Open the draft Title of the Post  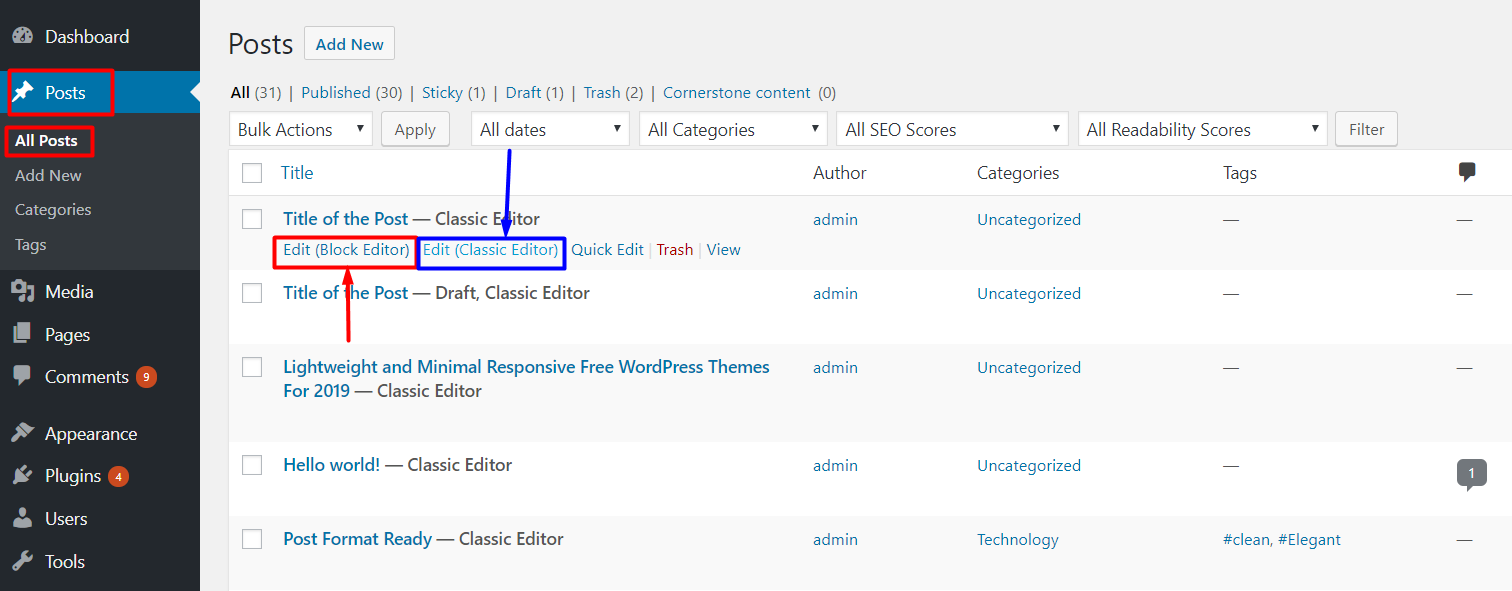coord(346,293)
